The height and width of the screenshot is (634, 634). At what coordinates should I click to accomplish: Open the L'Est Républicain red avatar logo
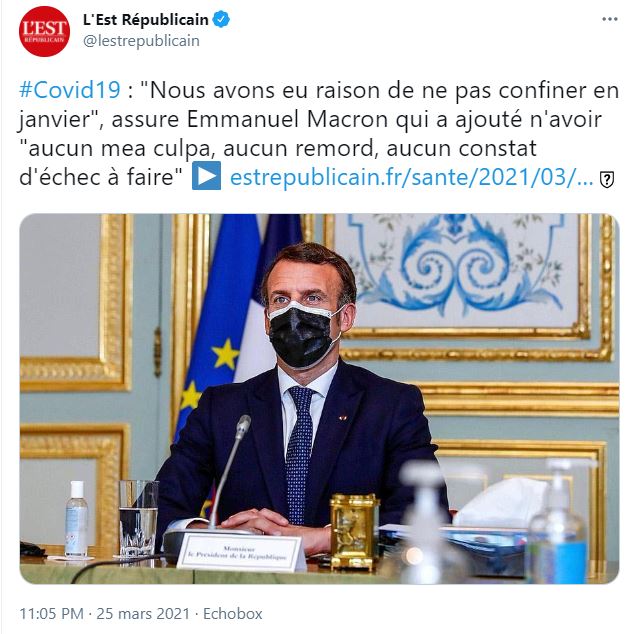click(x=44, y=31)
